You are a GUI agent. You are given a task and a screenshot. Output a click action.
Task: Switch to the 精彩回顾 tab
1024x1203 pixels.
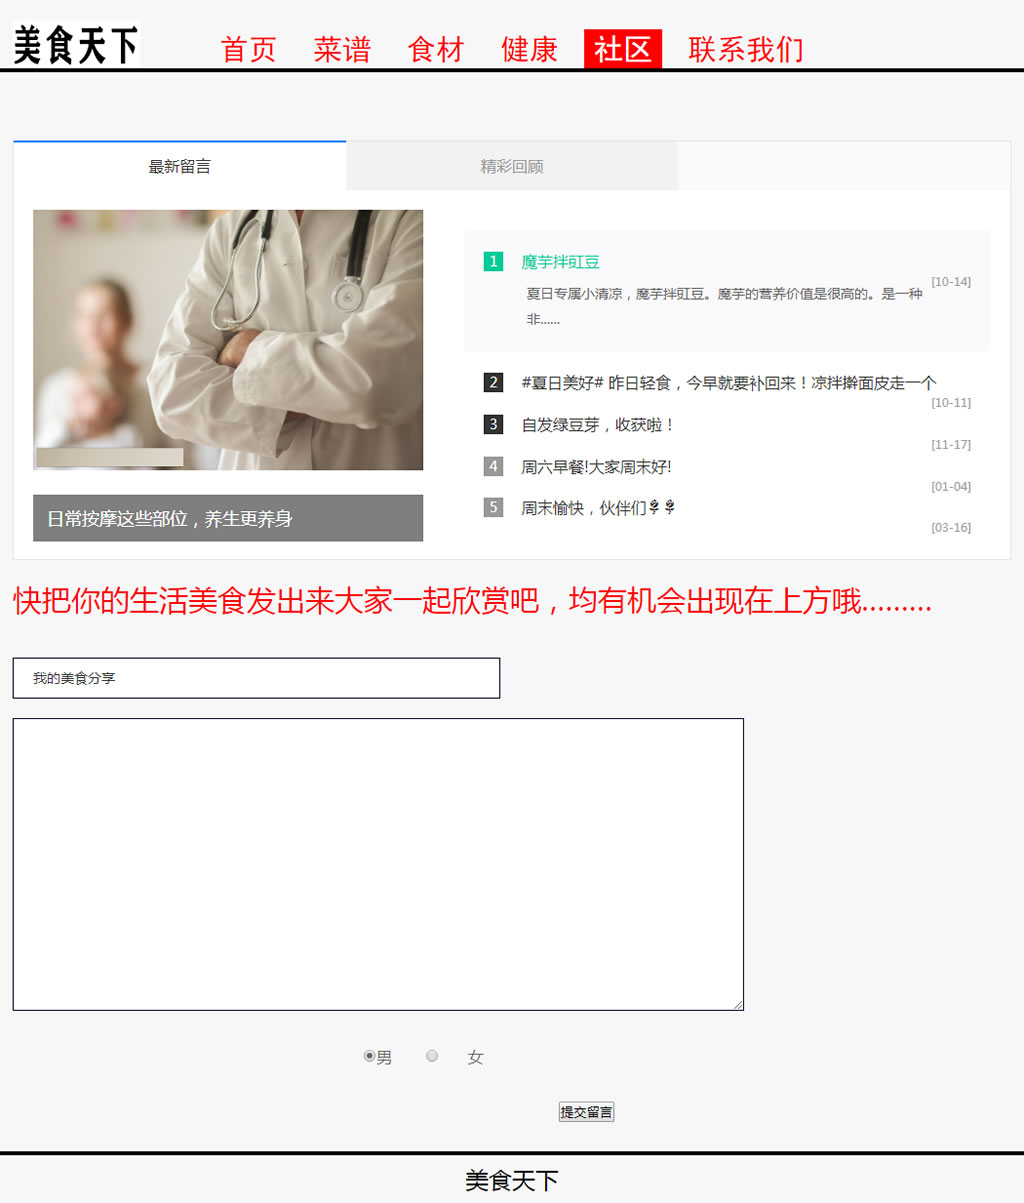(512, 167)
